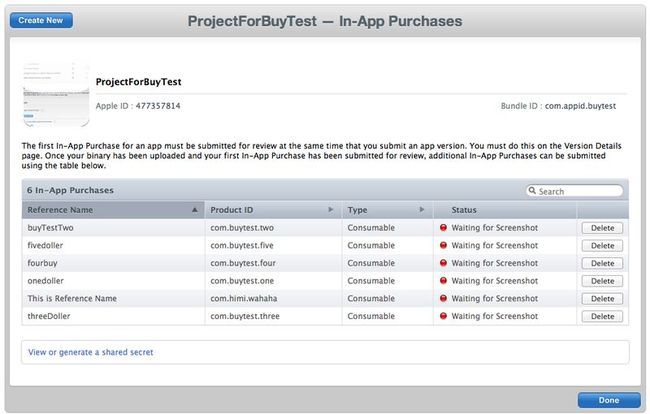Open the onedoller reference name
The height and width of the screenshot is (414, 650).
46,281
